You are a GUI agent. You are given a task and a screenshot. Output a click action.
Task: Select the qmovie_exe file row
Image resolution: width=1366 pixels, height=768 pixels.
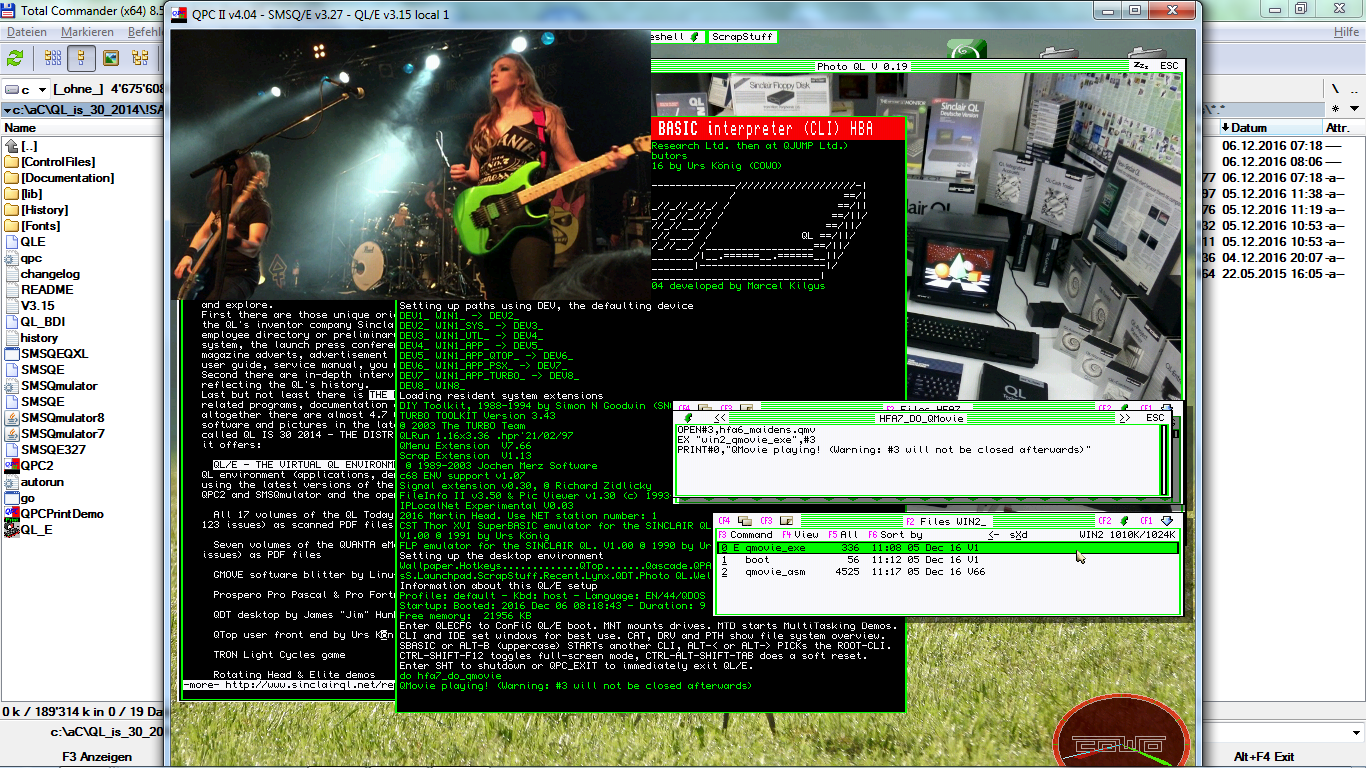tap(948, 548)
